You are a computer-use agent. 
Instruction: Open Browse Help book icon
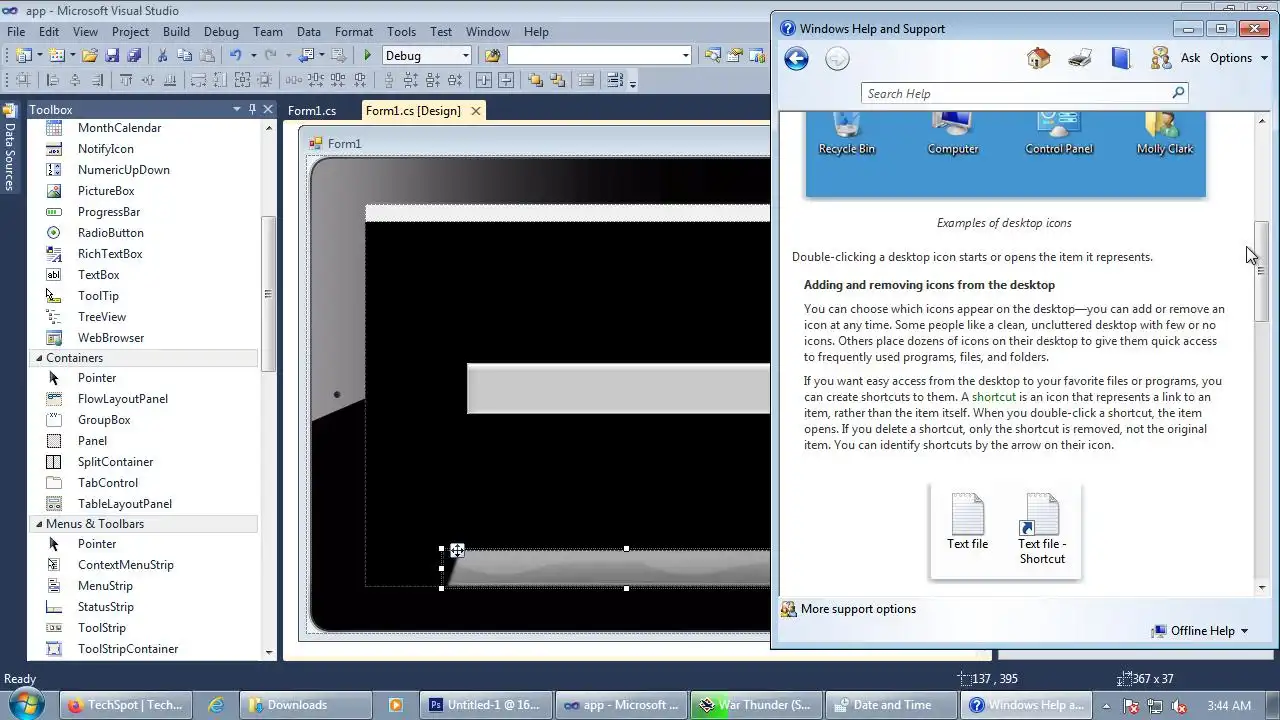click(x=1121, y=58)
